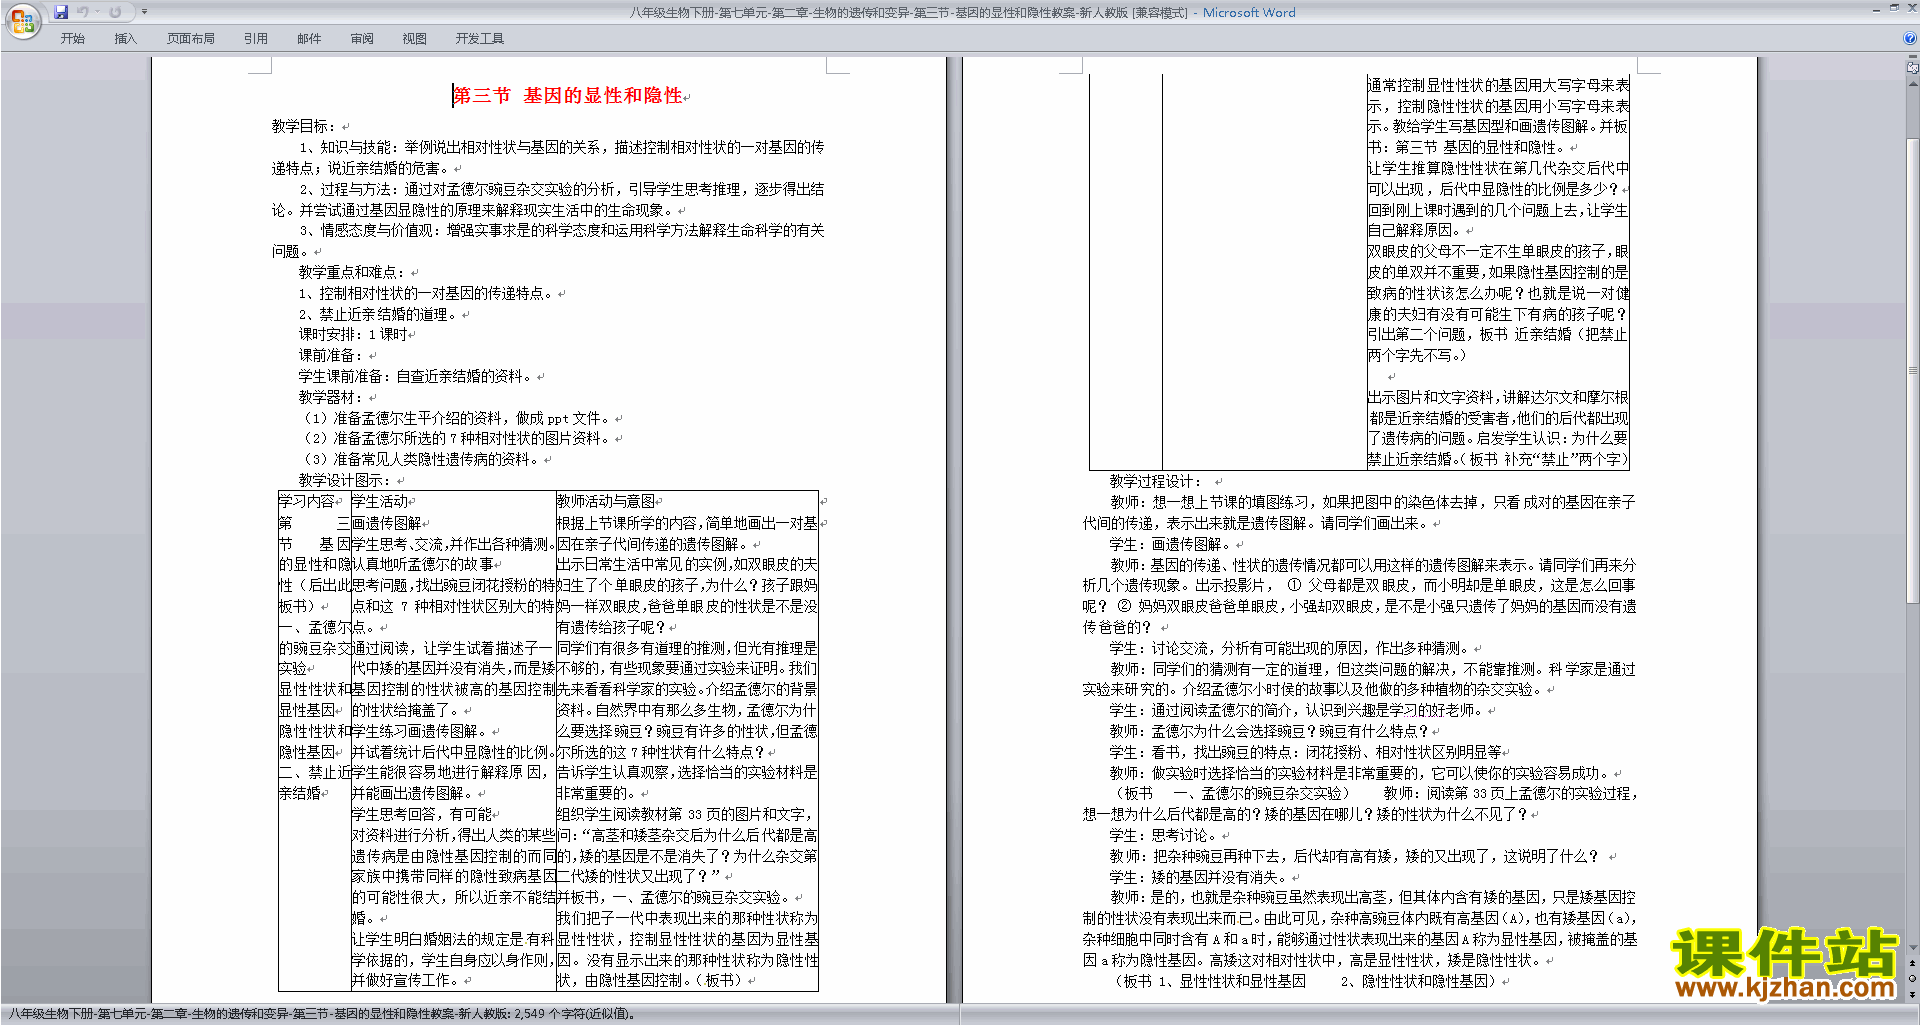Click the Undo icon in Quick Access Toolbar
The image size is (1920, 1025).
pos(84,12)
